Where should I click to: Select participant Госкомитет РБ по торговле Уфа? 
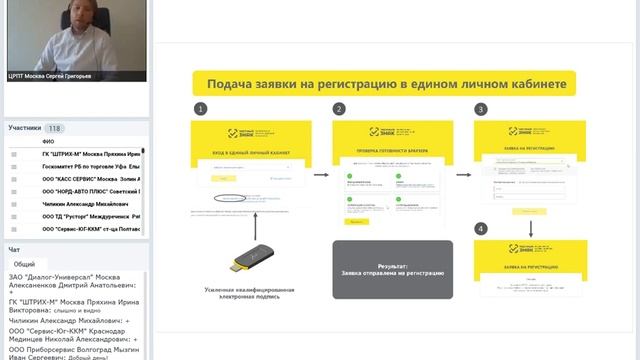pyautogui.click(x=91, y=167)
